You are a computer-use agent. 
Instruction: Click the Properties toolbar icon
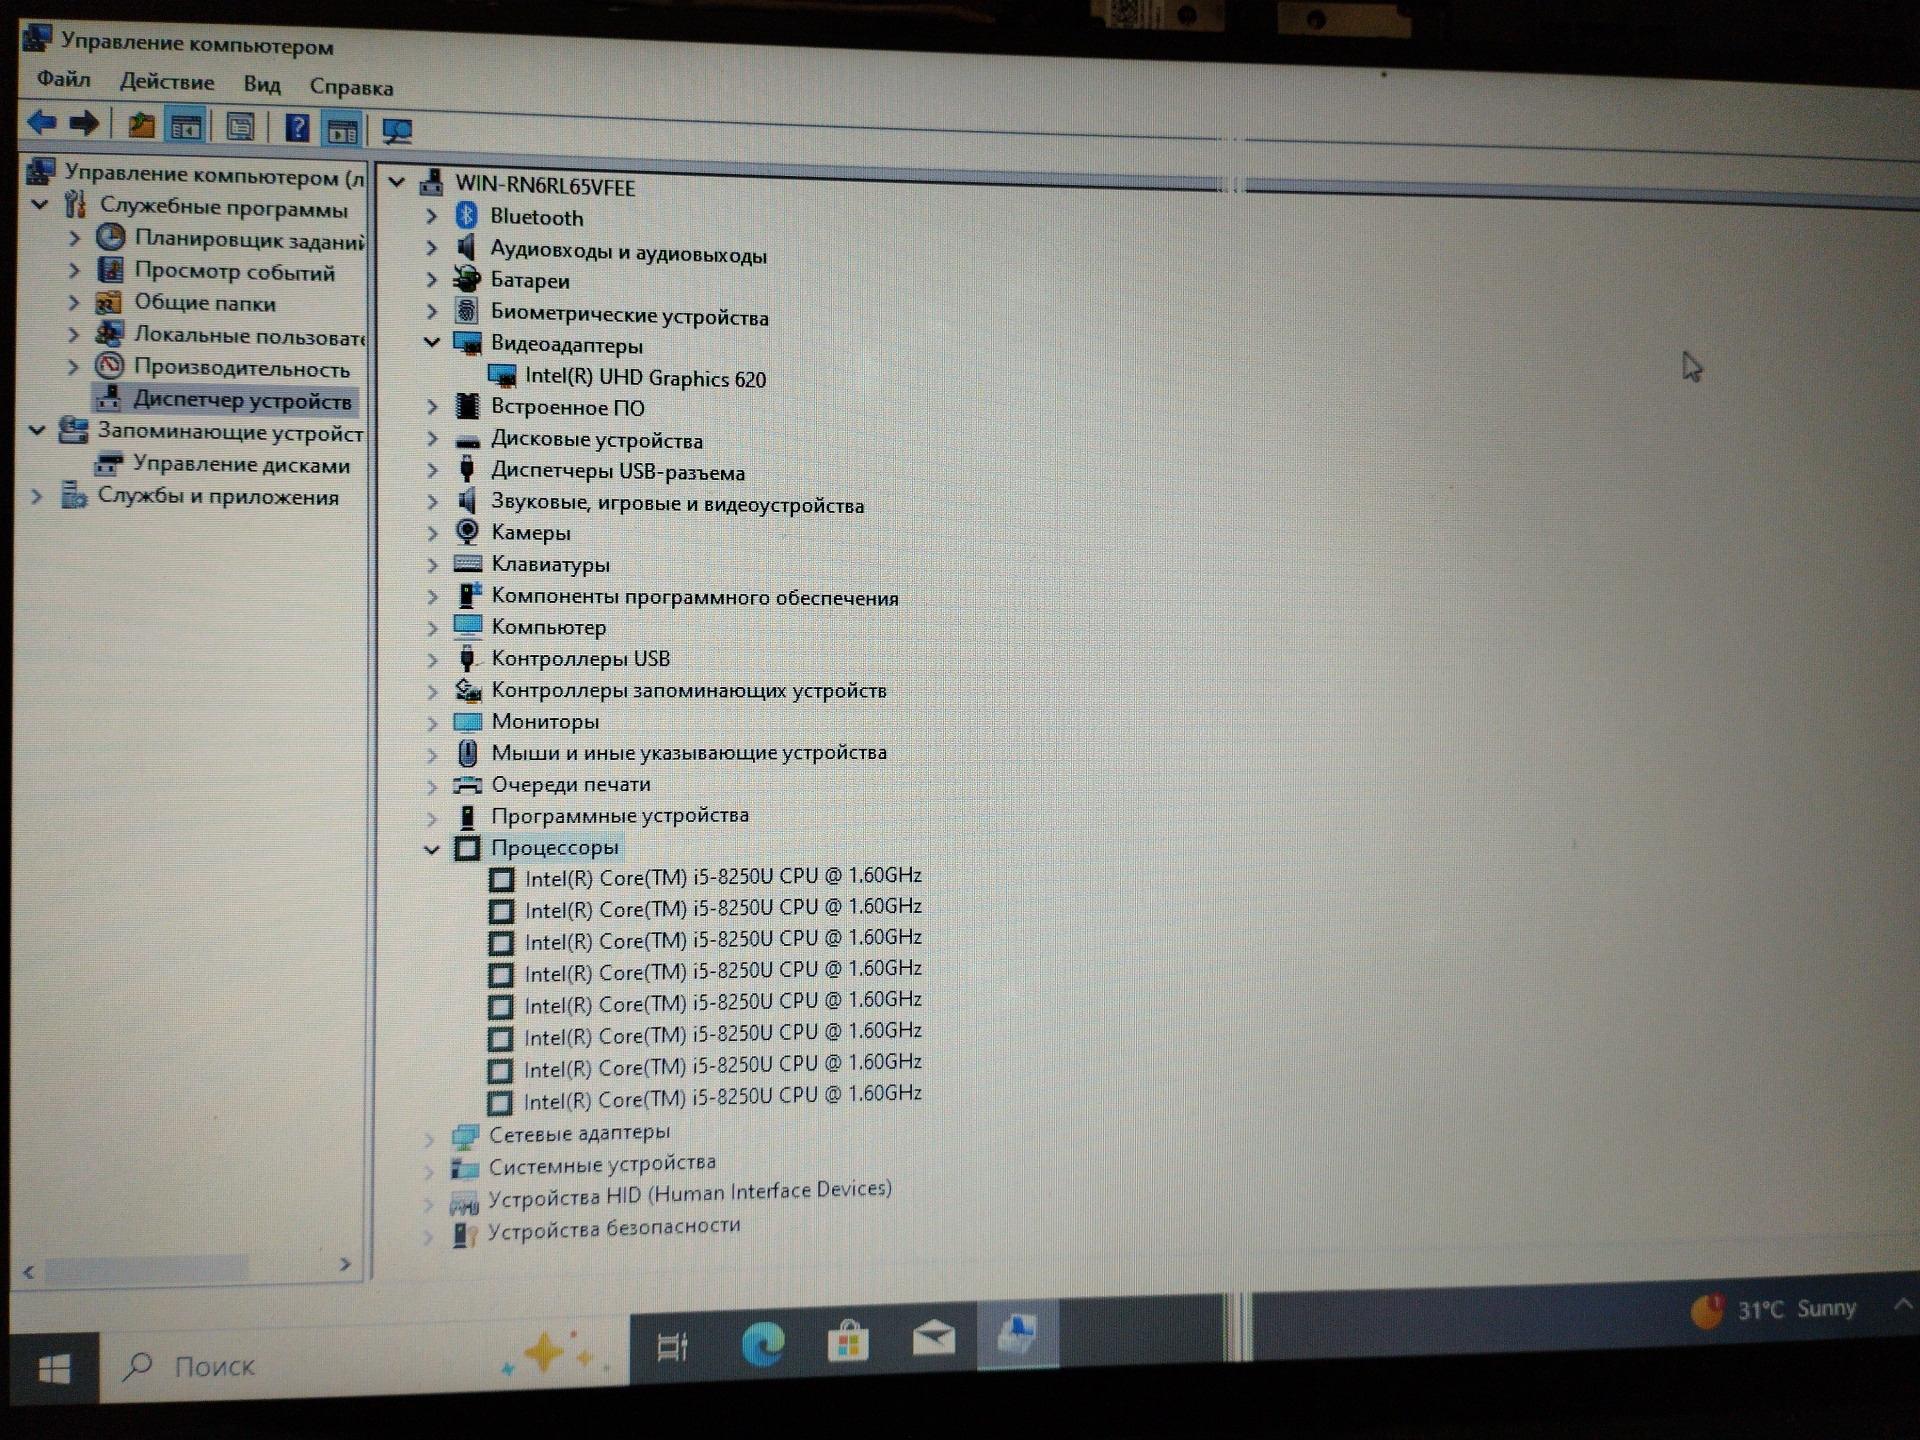point(240,128)
